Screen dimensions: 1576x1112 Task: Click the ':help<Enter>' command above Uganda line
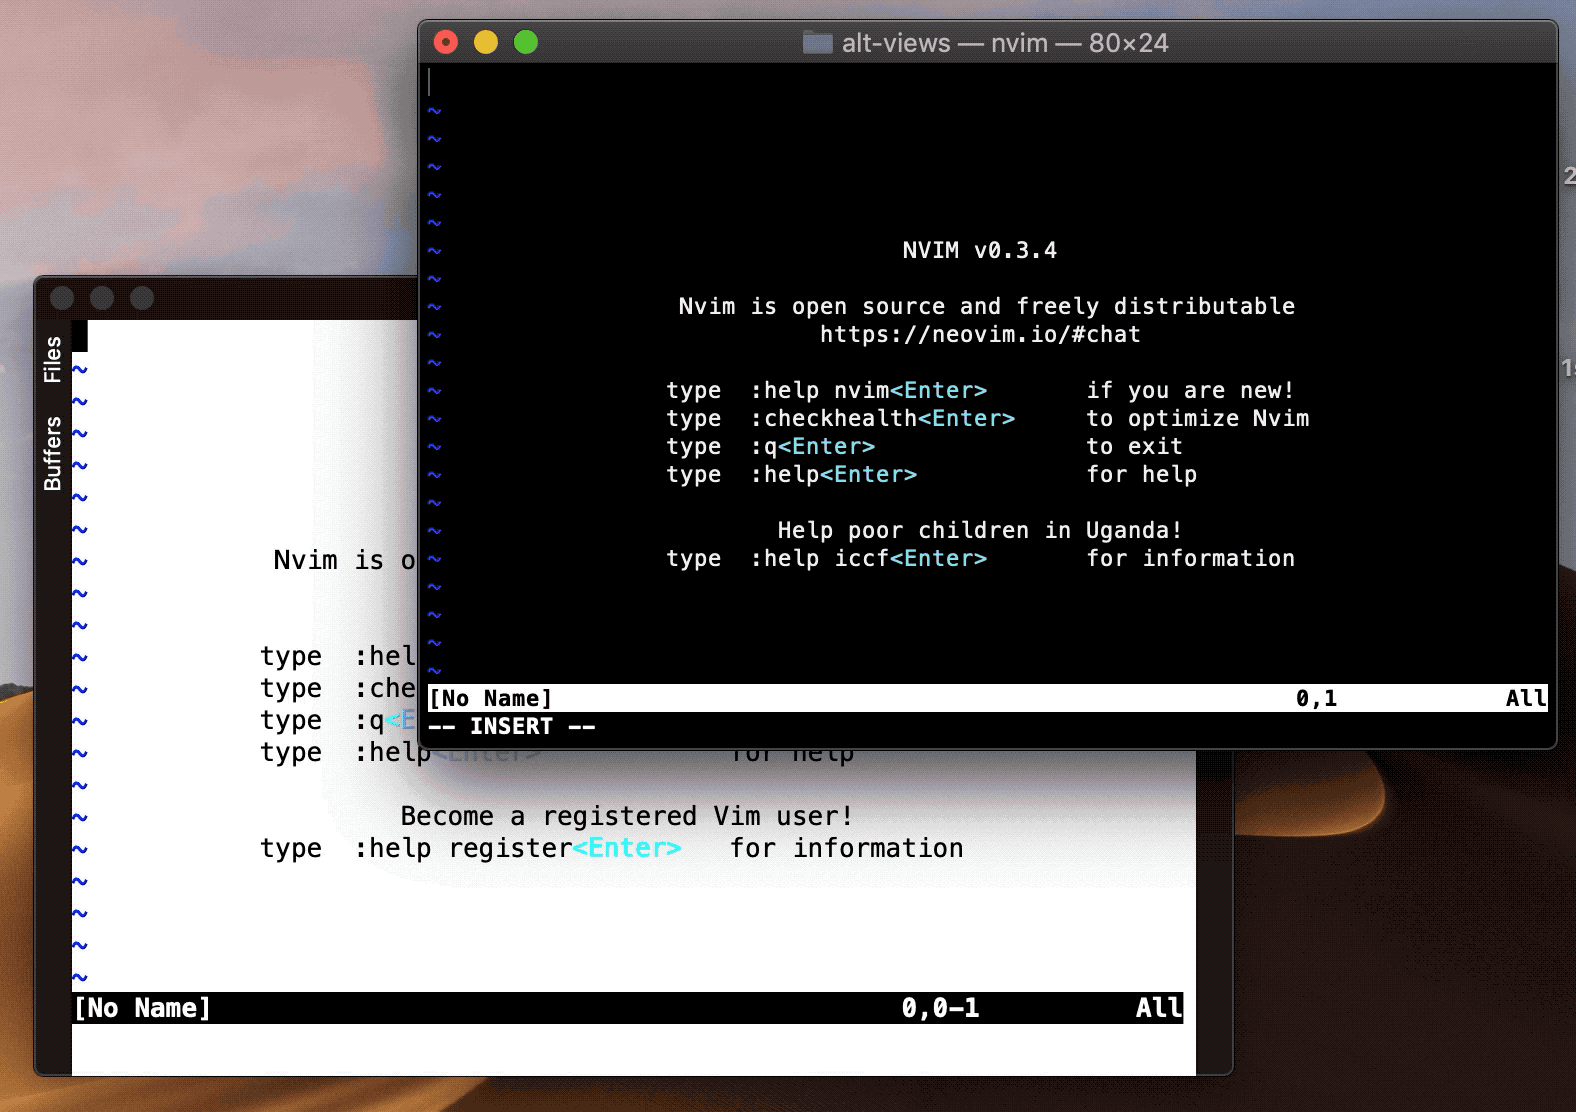(834, 474)
